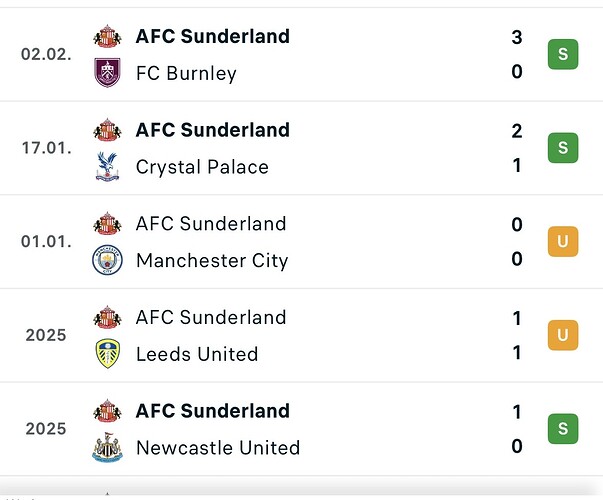Screen dimensions: 603x500
Task: Open the FC Burnley team link
Action: pos(186,73)
